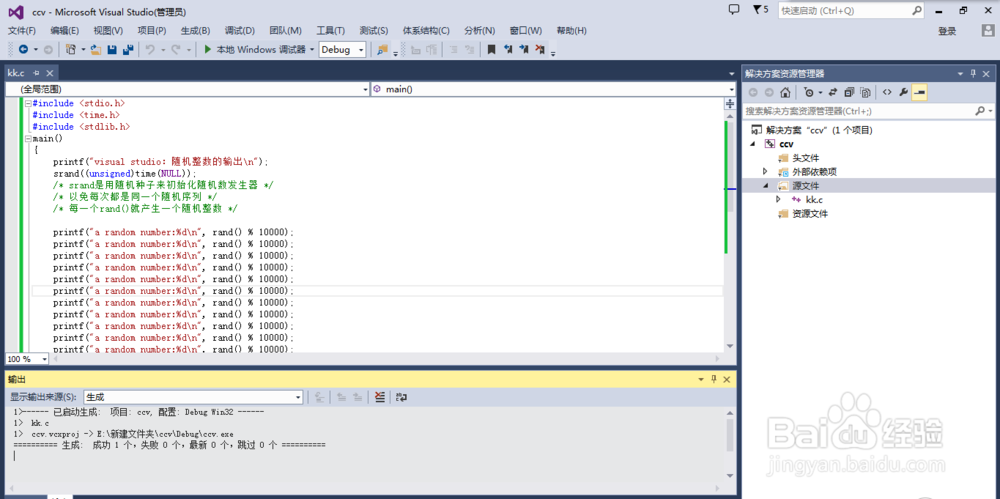
Task: Click the Undo arrow icon
Action: click(150, 49)
